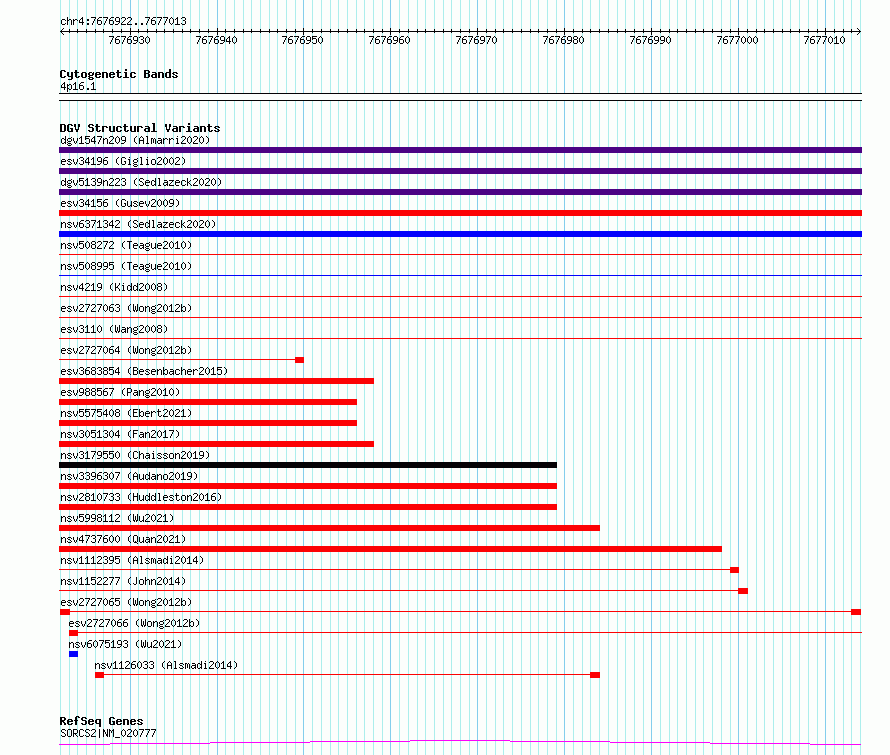
Task: Select nsv508272 (Teague2010) label
Action: click(x=126, y=245)
